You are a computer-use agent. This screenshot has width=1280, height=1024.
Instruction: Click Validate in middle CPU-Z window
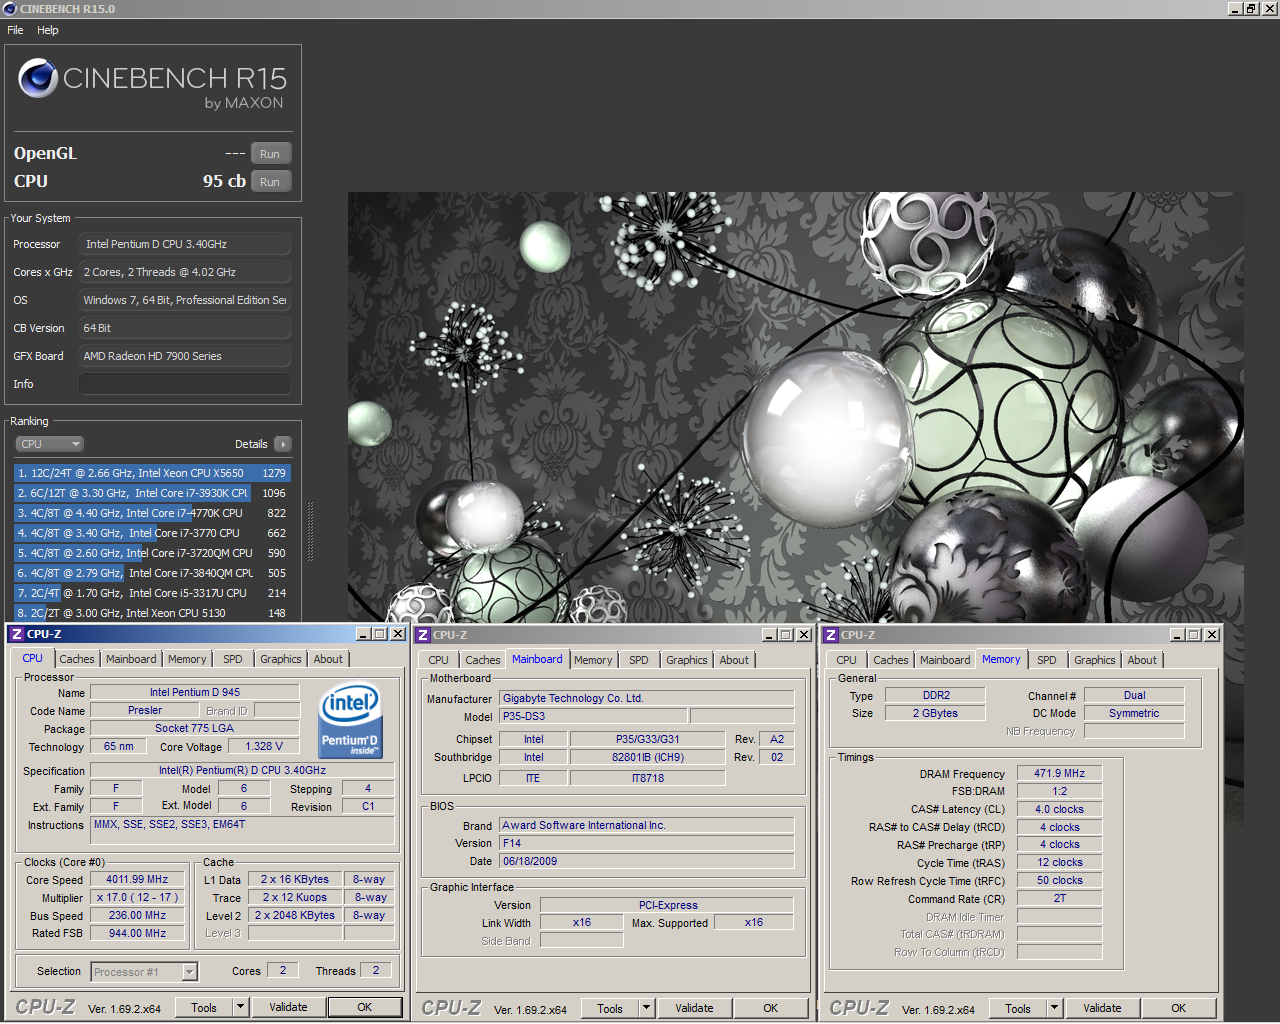coord(694,1009)
